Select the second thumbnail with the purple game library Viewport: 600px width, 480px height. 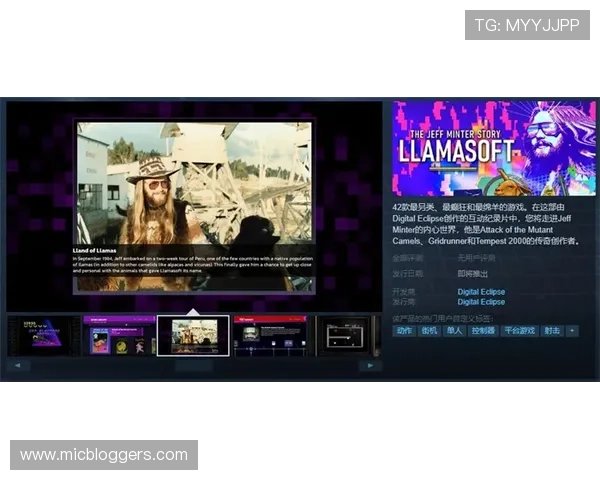tap(119, 336)
